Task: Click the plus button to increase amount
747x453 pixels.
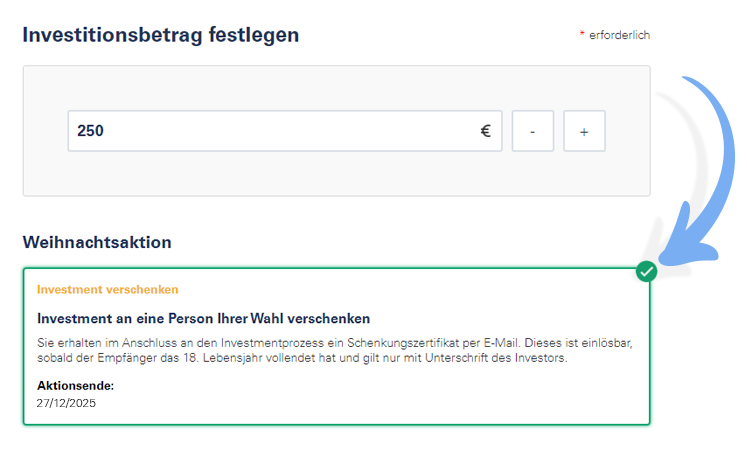Action: tap(584, 131)
